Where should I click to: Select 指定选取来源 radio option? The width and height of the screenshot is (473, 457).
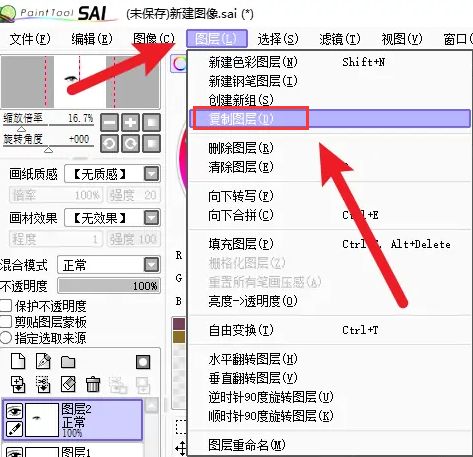(x=6, y=338)
